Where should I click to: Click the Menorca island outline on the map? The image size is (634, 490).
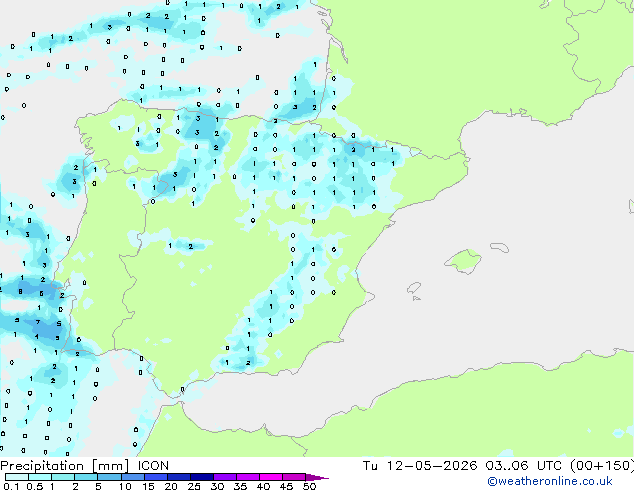coord(500,247)
